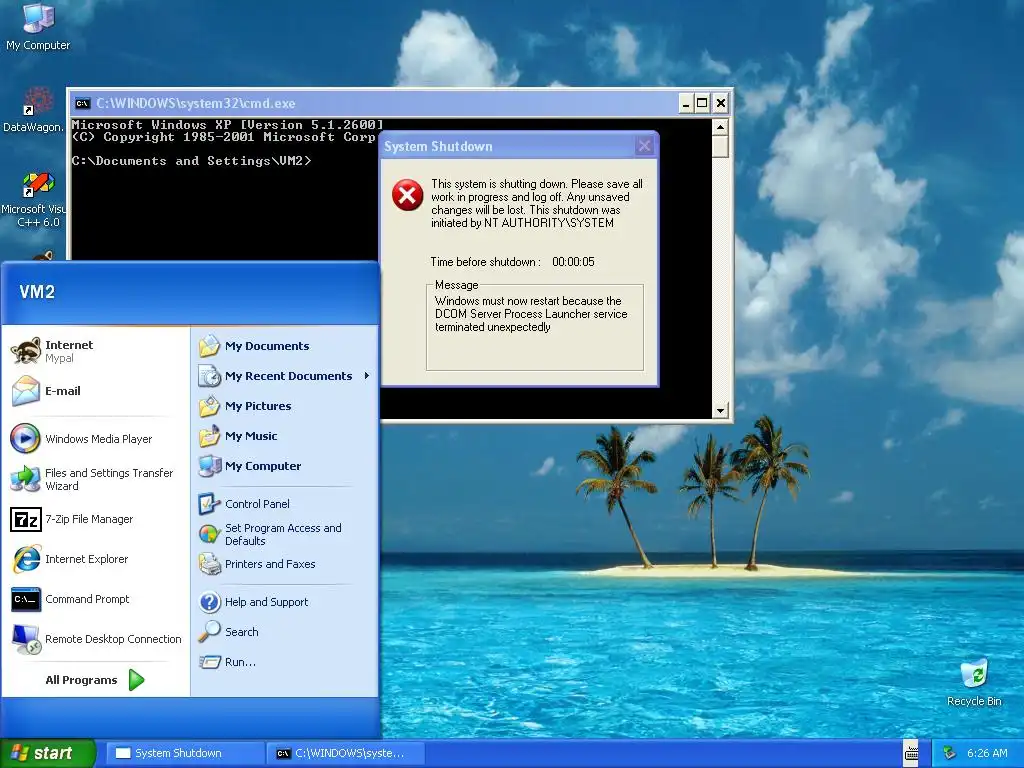
Task: Open My Pictures folder in Start menu
Action: tap(284, 406)
